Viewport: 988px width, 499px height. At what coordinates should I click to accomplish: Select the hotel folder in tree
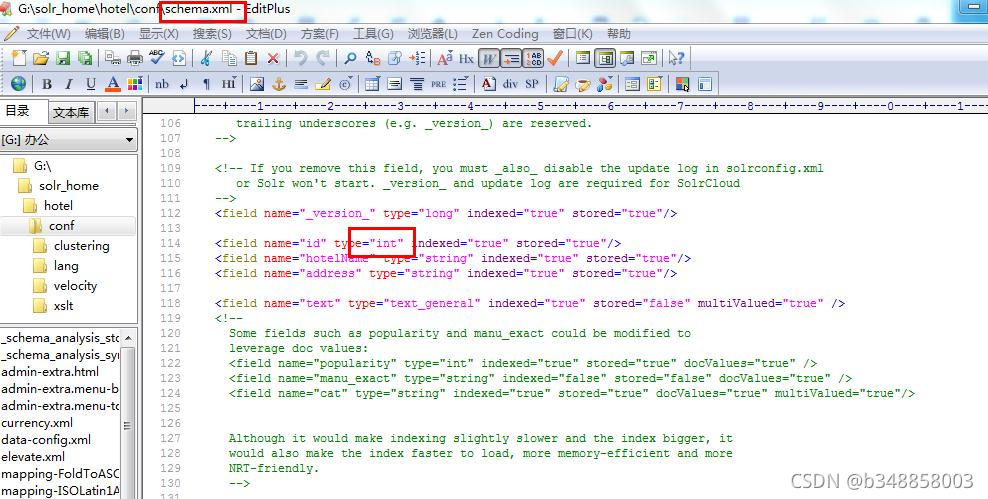(x=59, y=205)
